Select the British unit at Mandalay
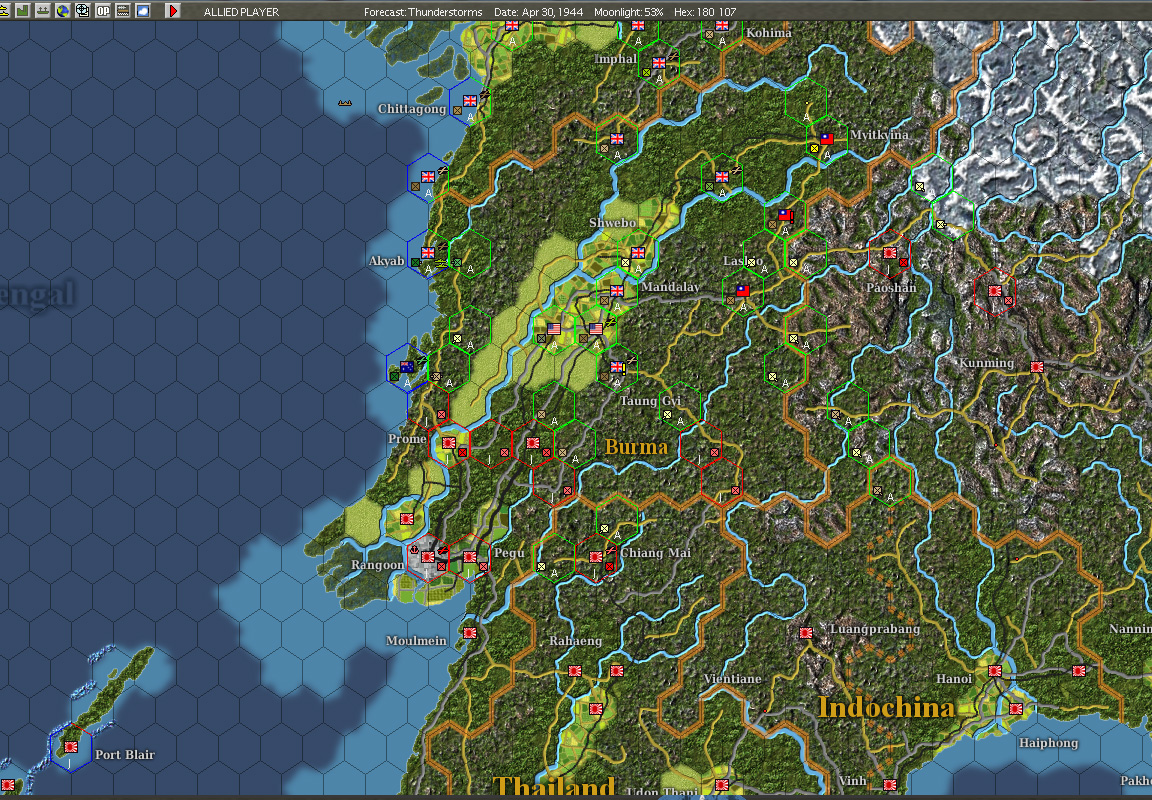The height and width of the screenshot is (800, 1152). pos(617,291)
